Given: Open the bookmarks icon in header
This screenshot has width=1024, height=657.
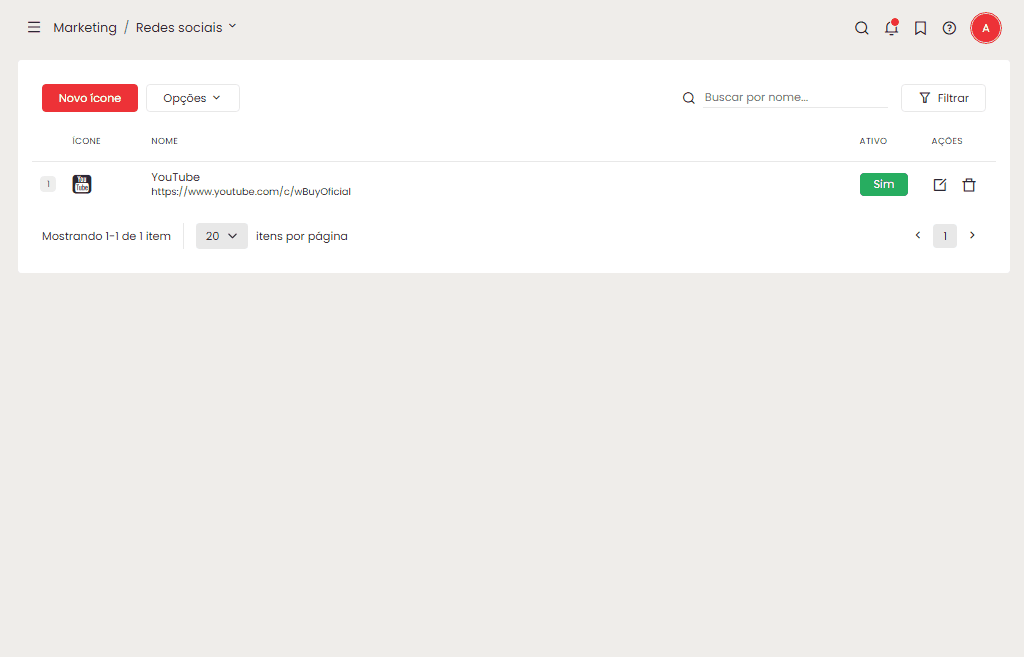Looking at the screenshot, I should pyautogui.click(x=920, y=28).
